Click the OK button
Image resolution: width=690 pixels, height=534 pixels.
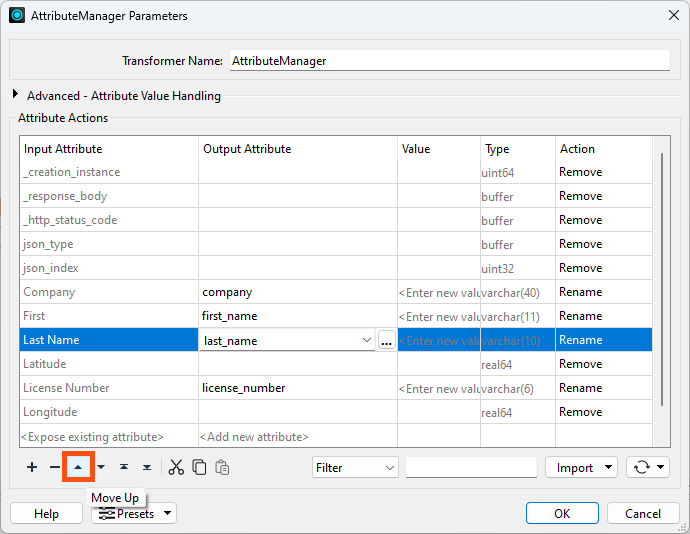562,513
